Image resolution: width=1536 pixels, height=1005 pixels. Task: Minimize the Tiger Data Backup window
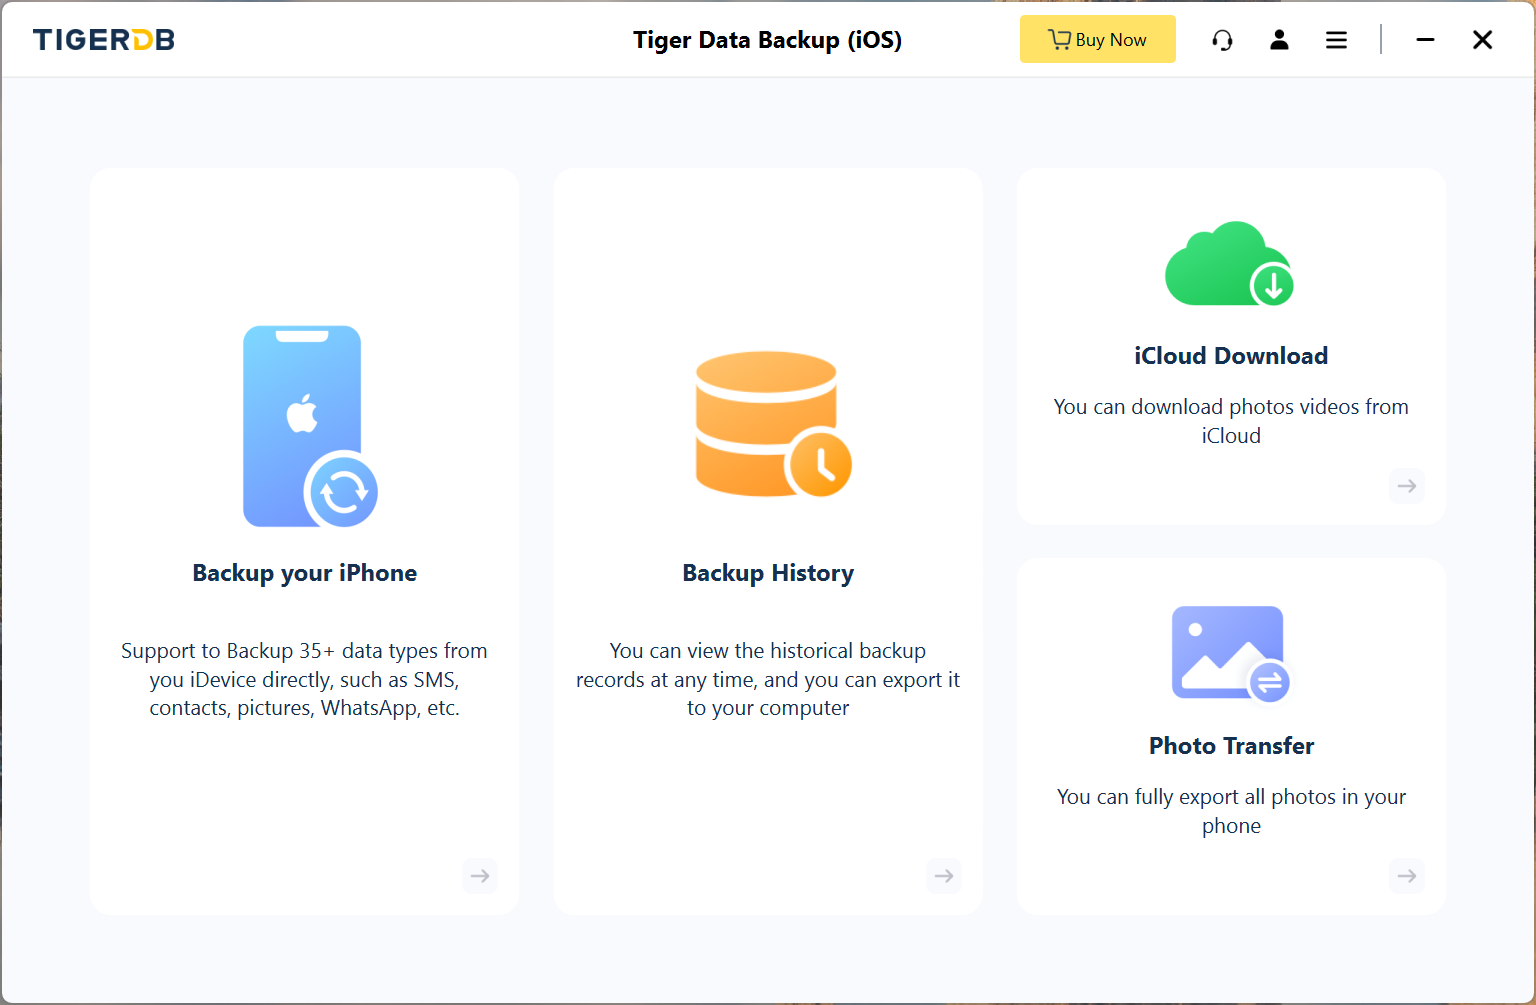point(1425,40)
